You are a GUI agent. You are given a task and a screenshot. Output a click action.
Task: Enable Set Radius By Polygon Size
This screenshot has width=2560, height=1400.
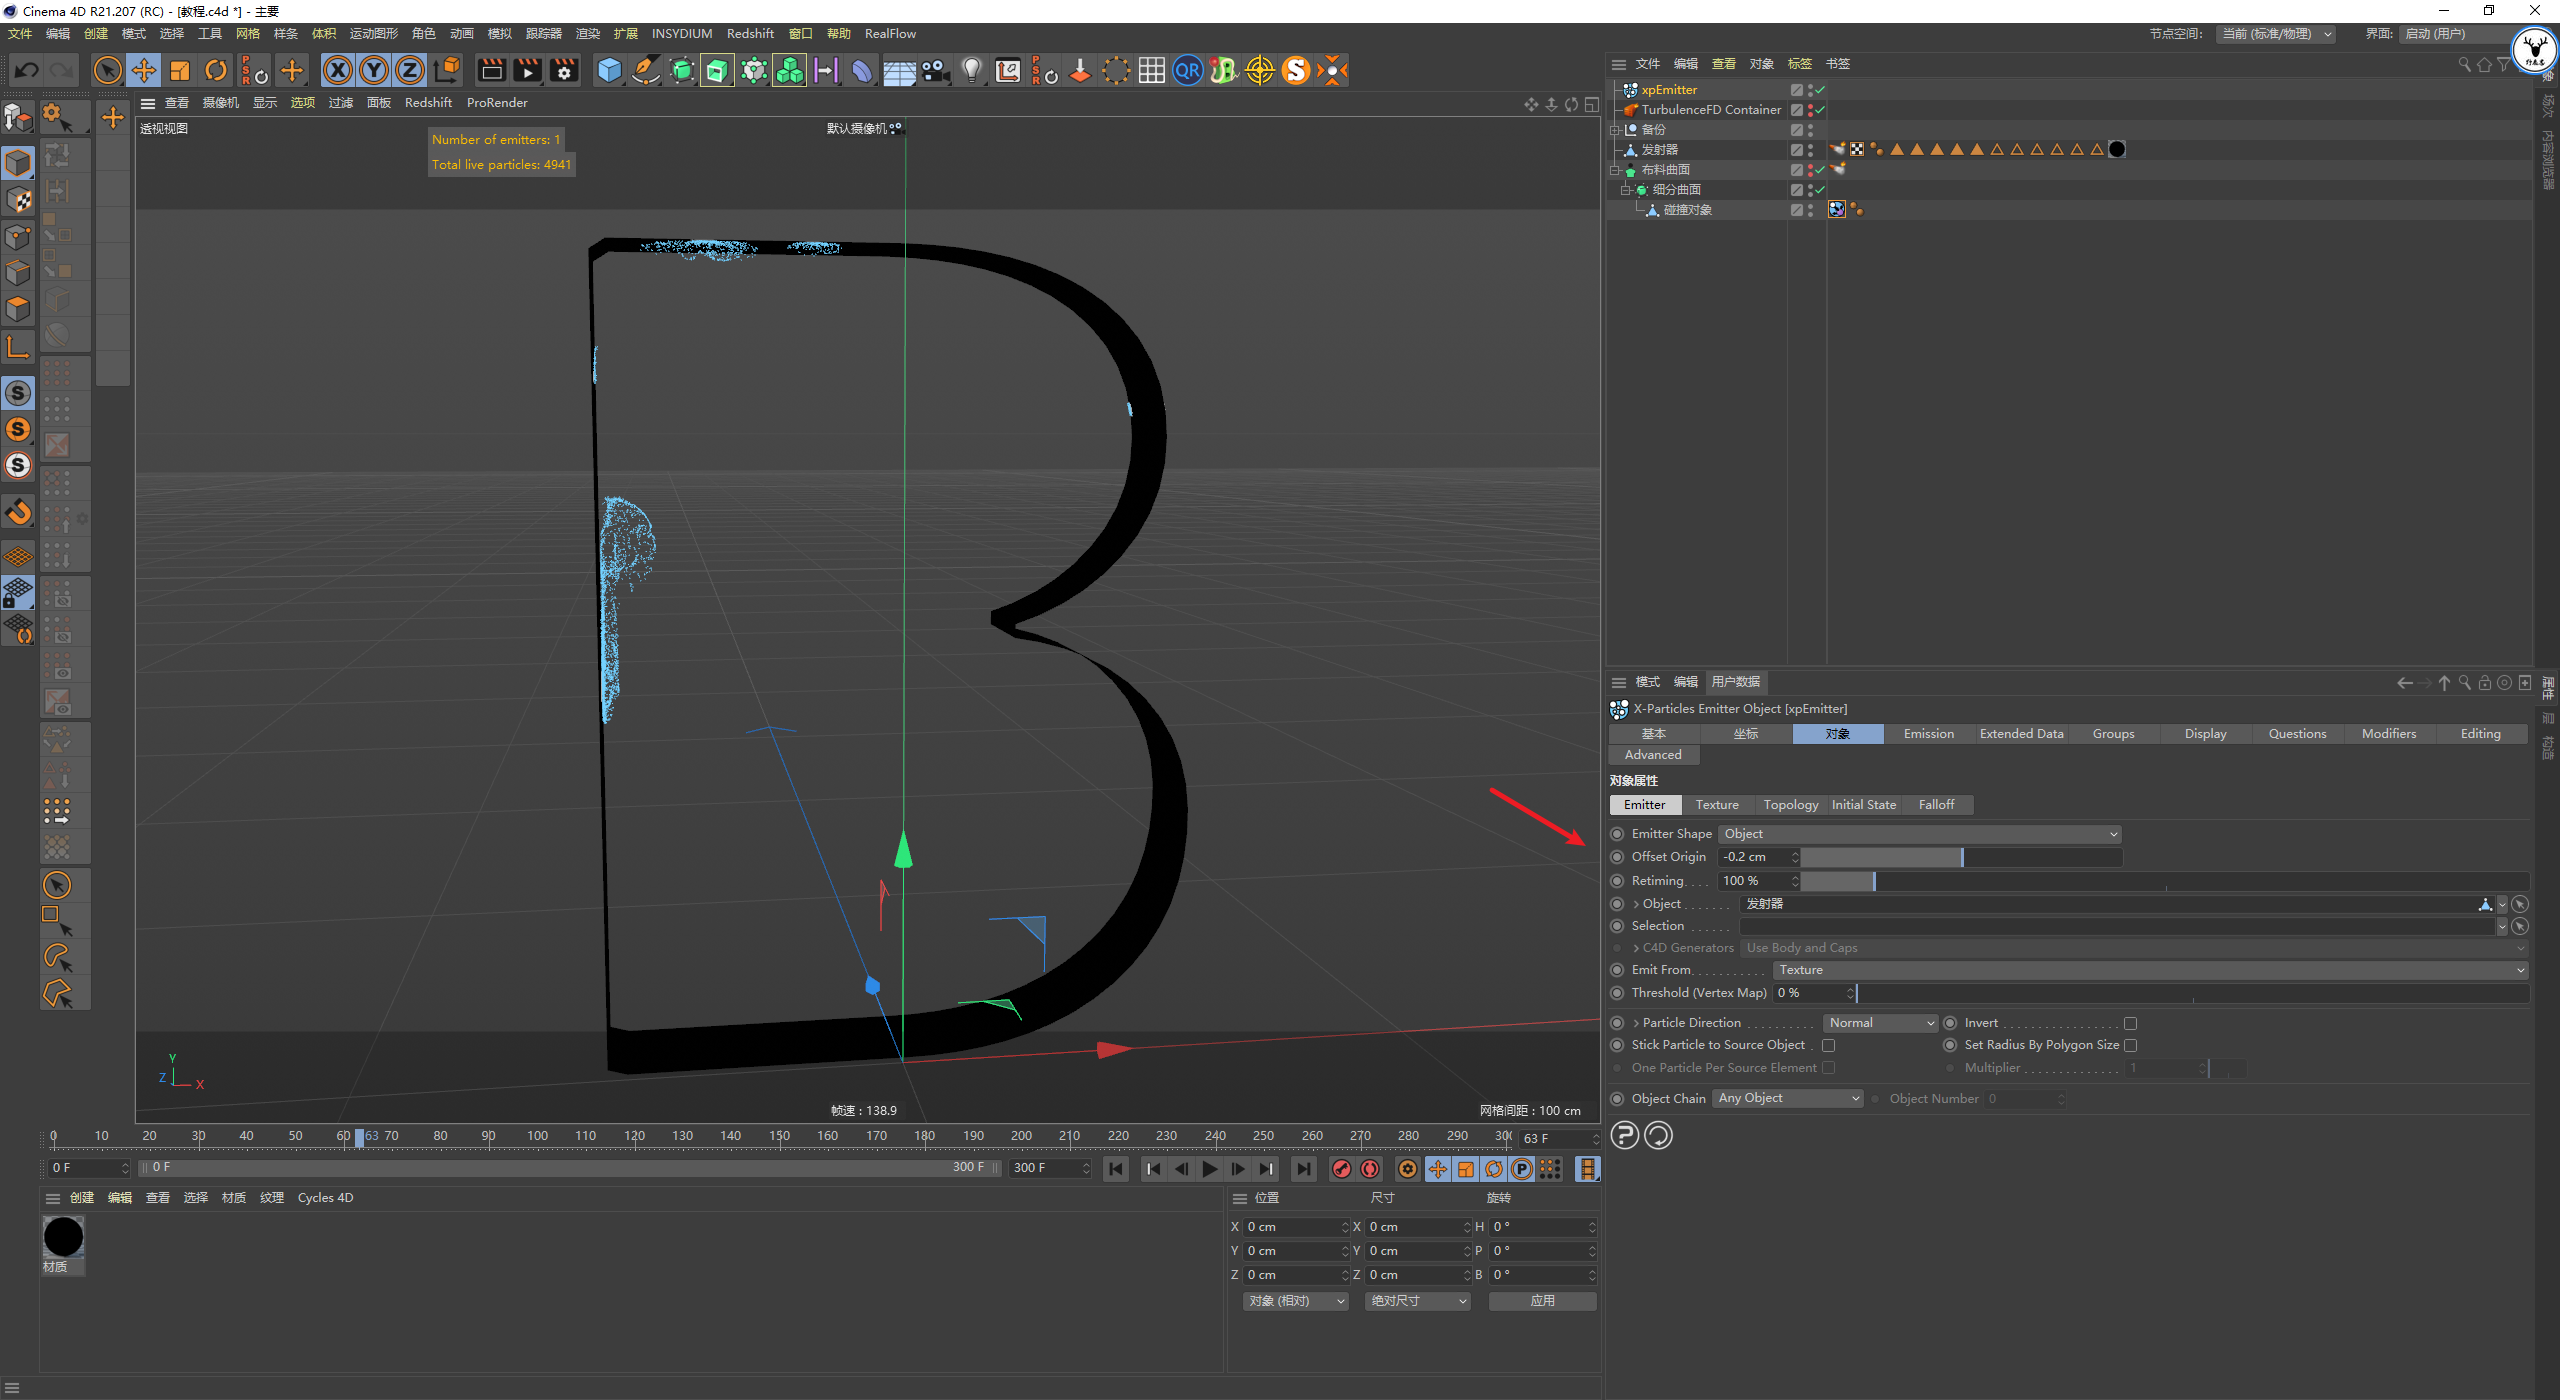coord(2130,1045)
